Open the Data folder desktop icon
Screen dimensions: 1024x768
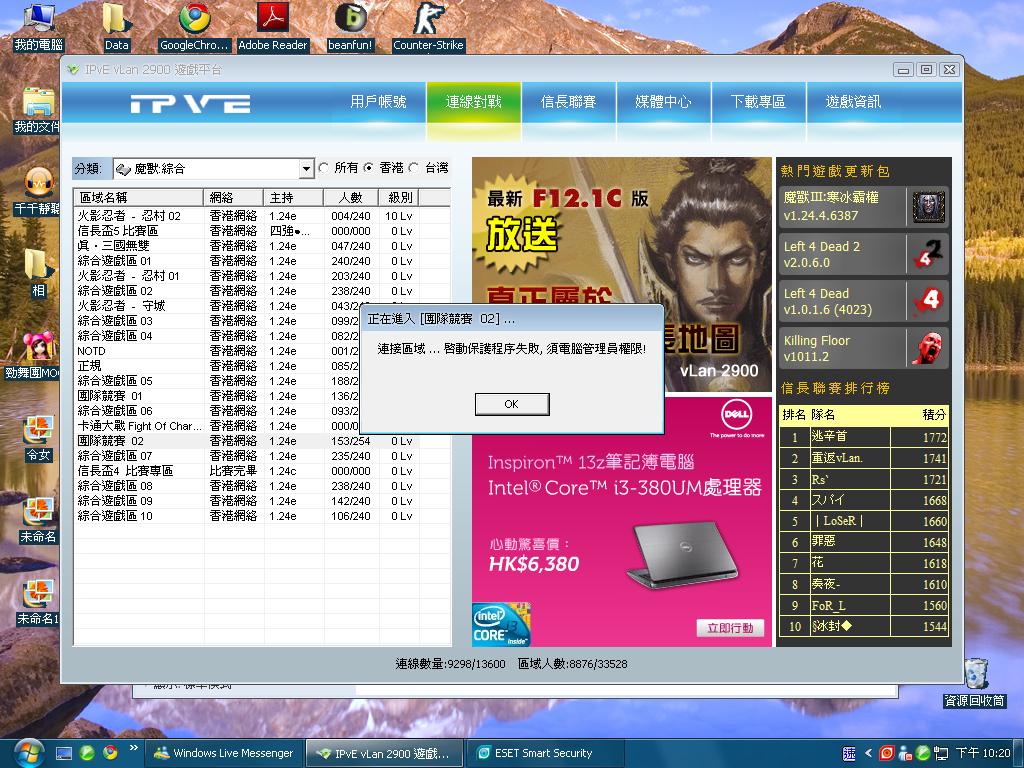click(116, 27)
